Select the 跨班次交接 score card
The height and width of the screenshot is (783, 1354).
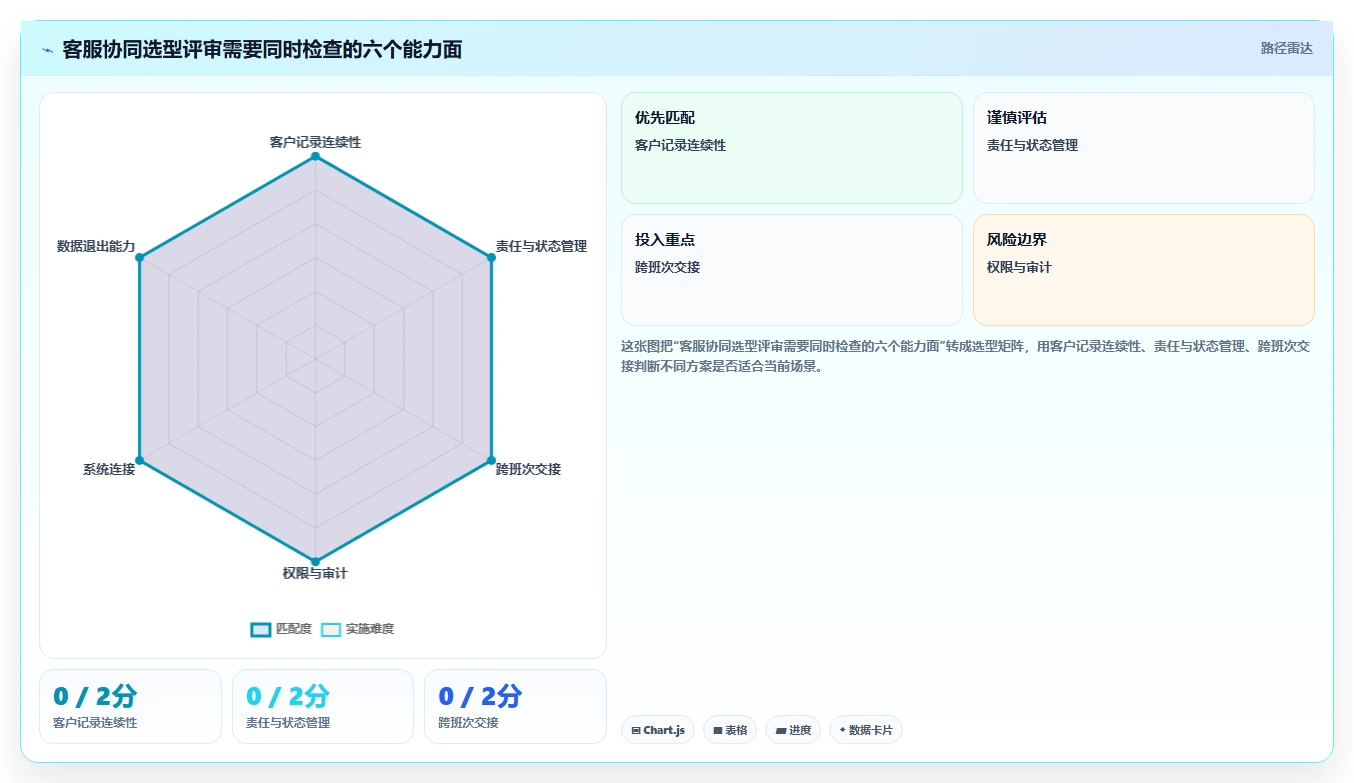(515, 707)
